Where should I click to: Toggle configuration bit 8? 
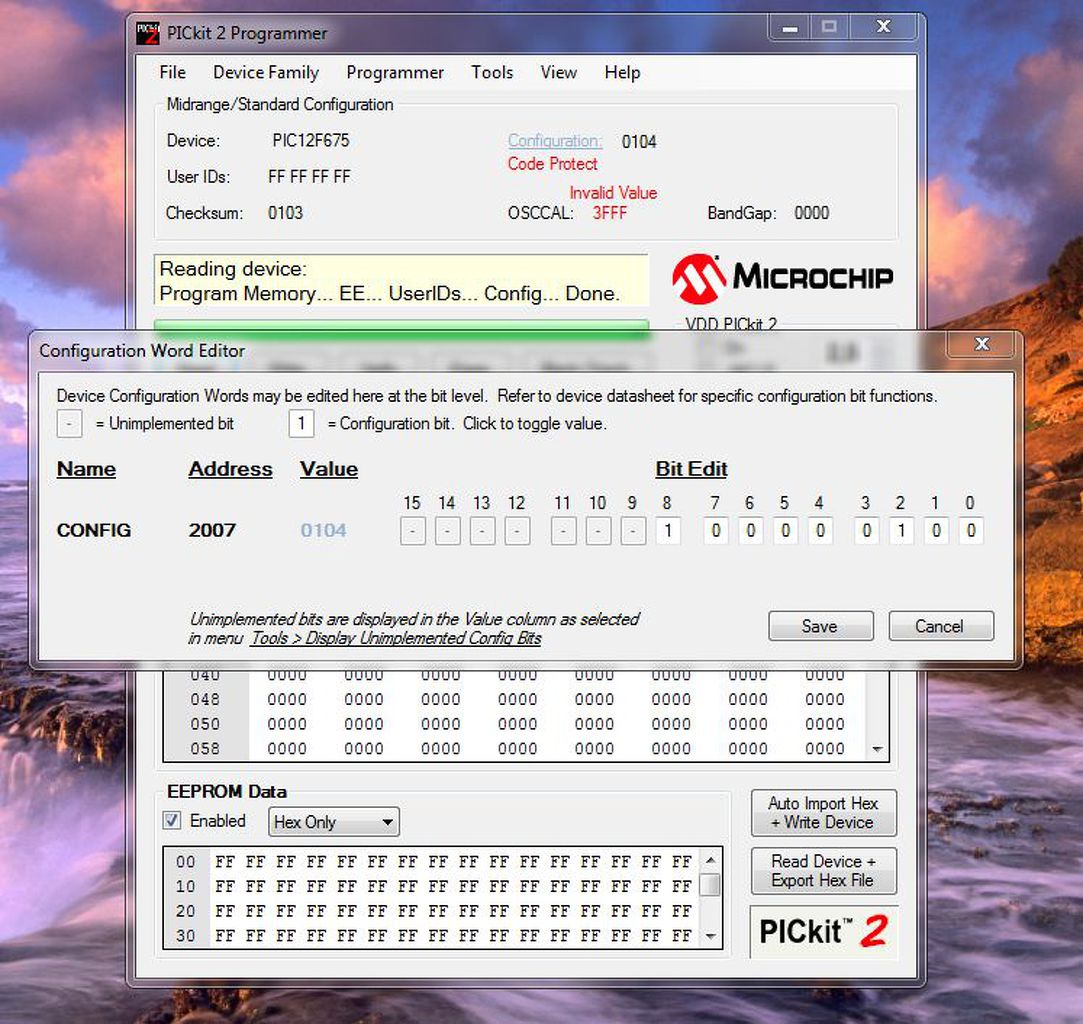click(x=667, y=530)
